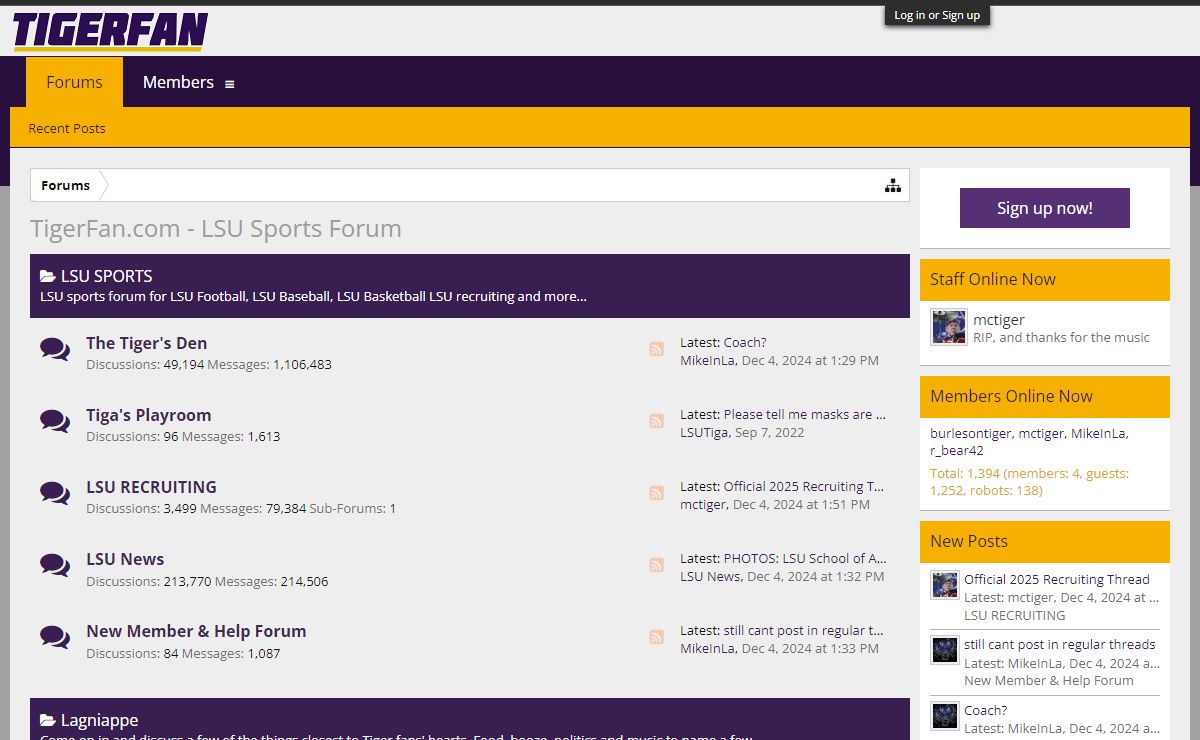
Task: Open the Members tab
Action: click(x=178, y=82)
